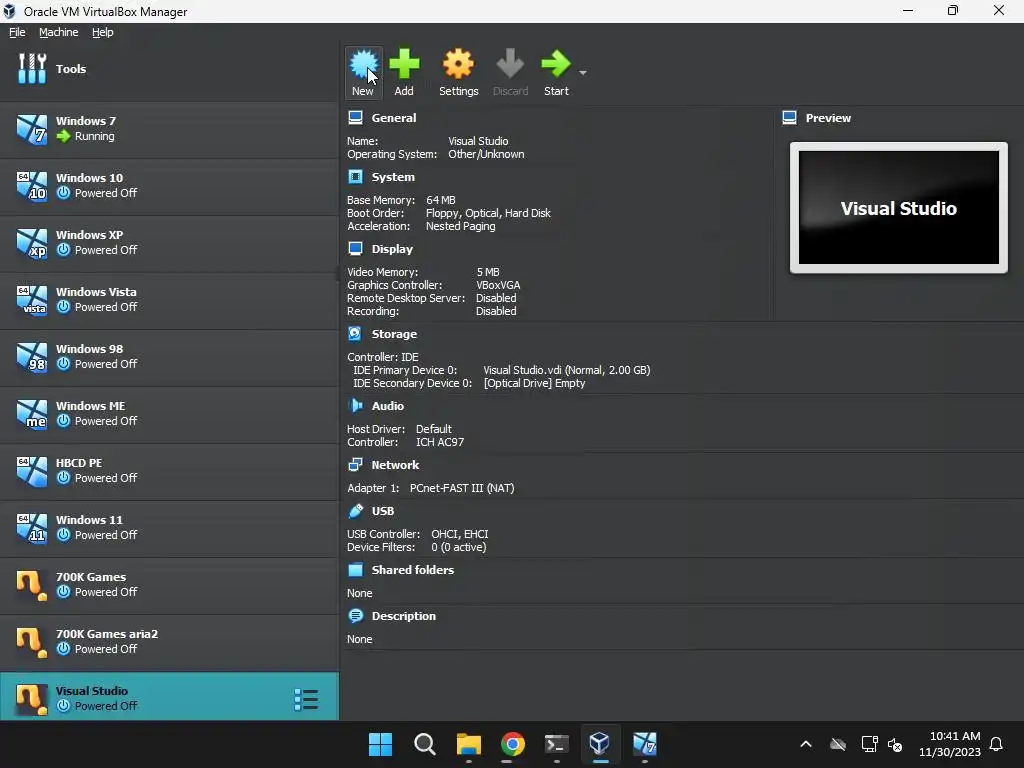Select the 700K Games aria2 VM icon

pyautogui.click(x=32, y=642)
